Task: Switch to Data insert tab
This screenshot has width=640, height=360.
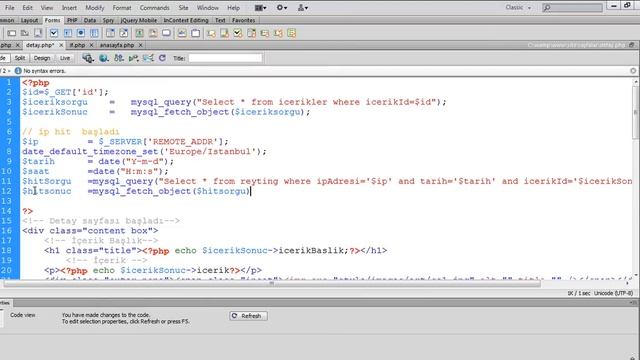Action: [x=90, y=20]
